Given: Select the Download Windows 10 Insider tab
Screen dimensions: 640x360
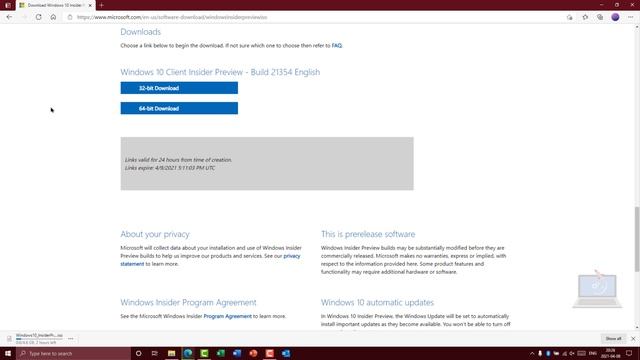Looking at the screenshot, I should click(x=56, y=5).
